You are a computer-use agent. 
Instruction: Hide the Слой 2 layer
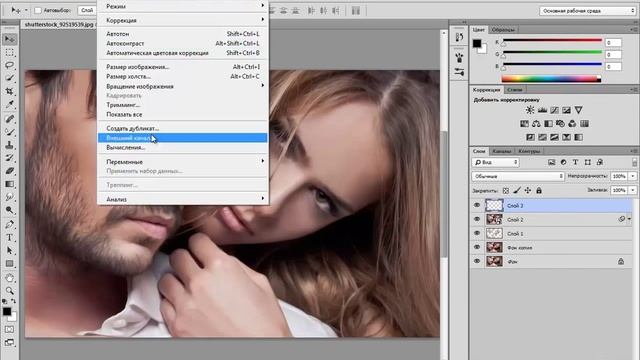coord(477,219)
